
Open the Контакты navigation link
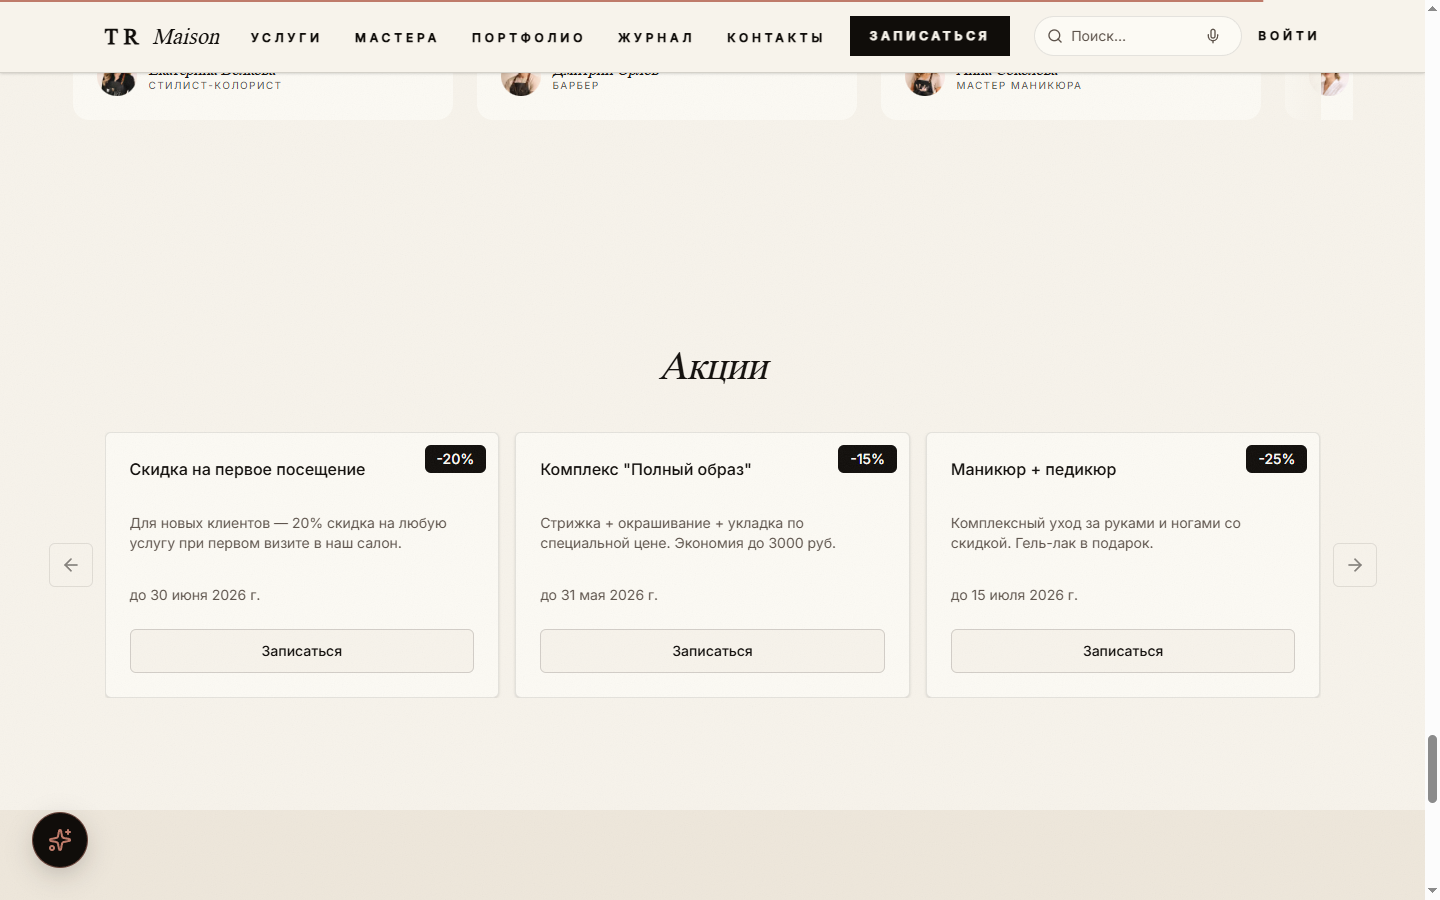pos(776,37)
